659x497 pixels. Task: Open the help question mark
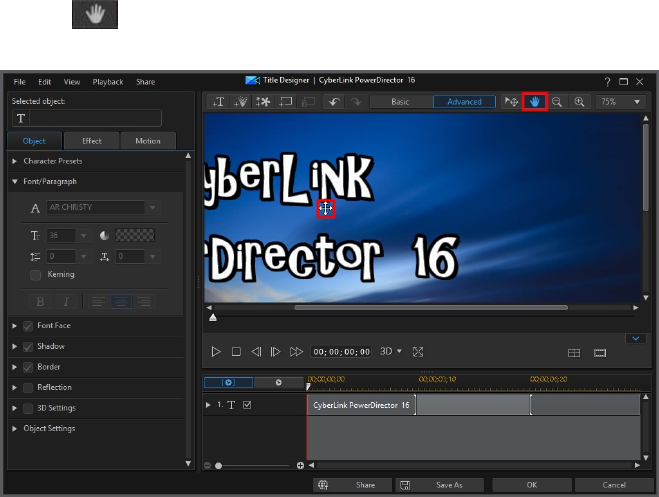(x=607, y=82)
